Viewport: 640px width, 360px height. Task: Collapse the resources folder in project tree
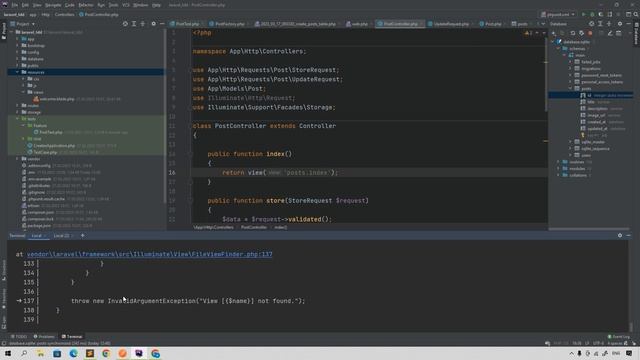click(x=18, y=72)
